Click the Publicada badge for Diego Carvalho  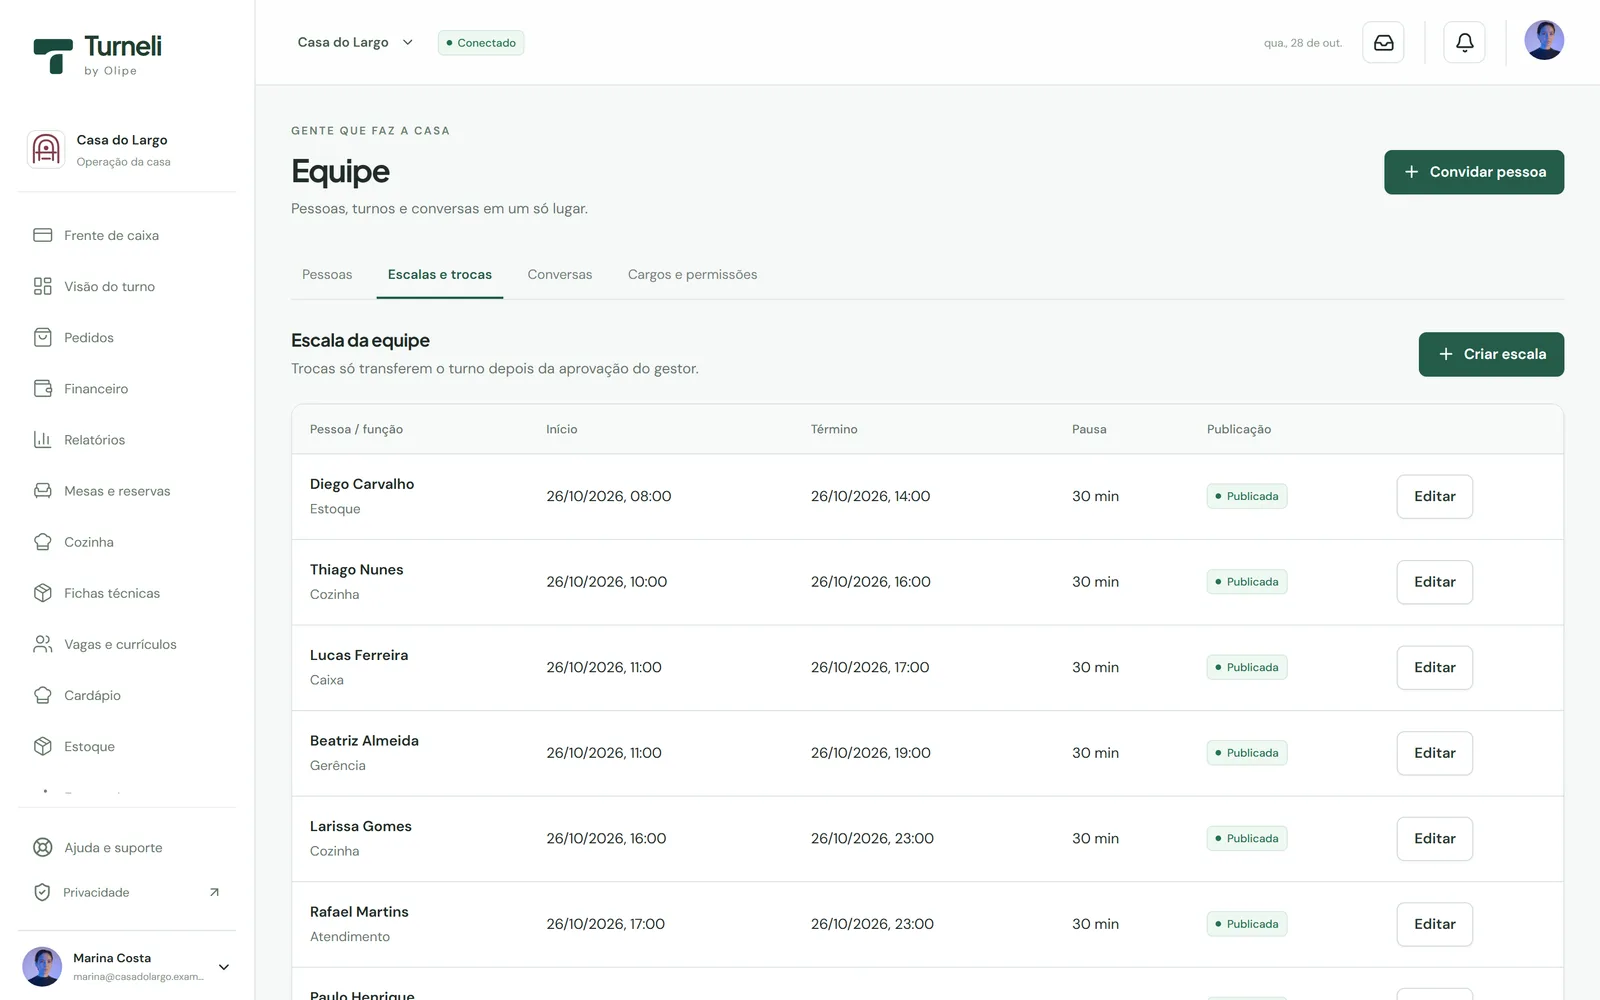(x=1247, y=496)
